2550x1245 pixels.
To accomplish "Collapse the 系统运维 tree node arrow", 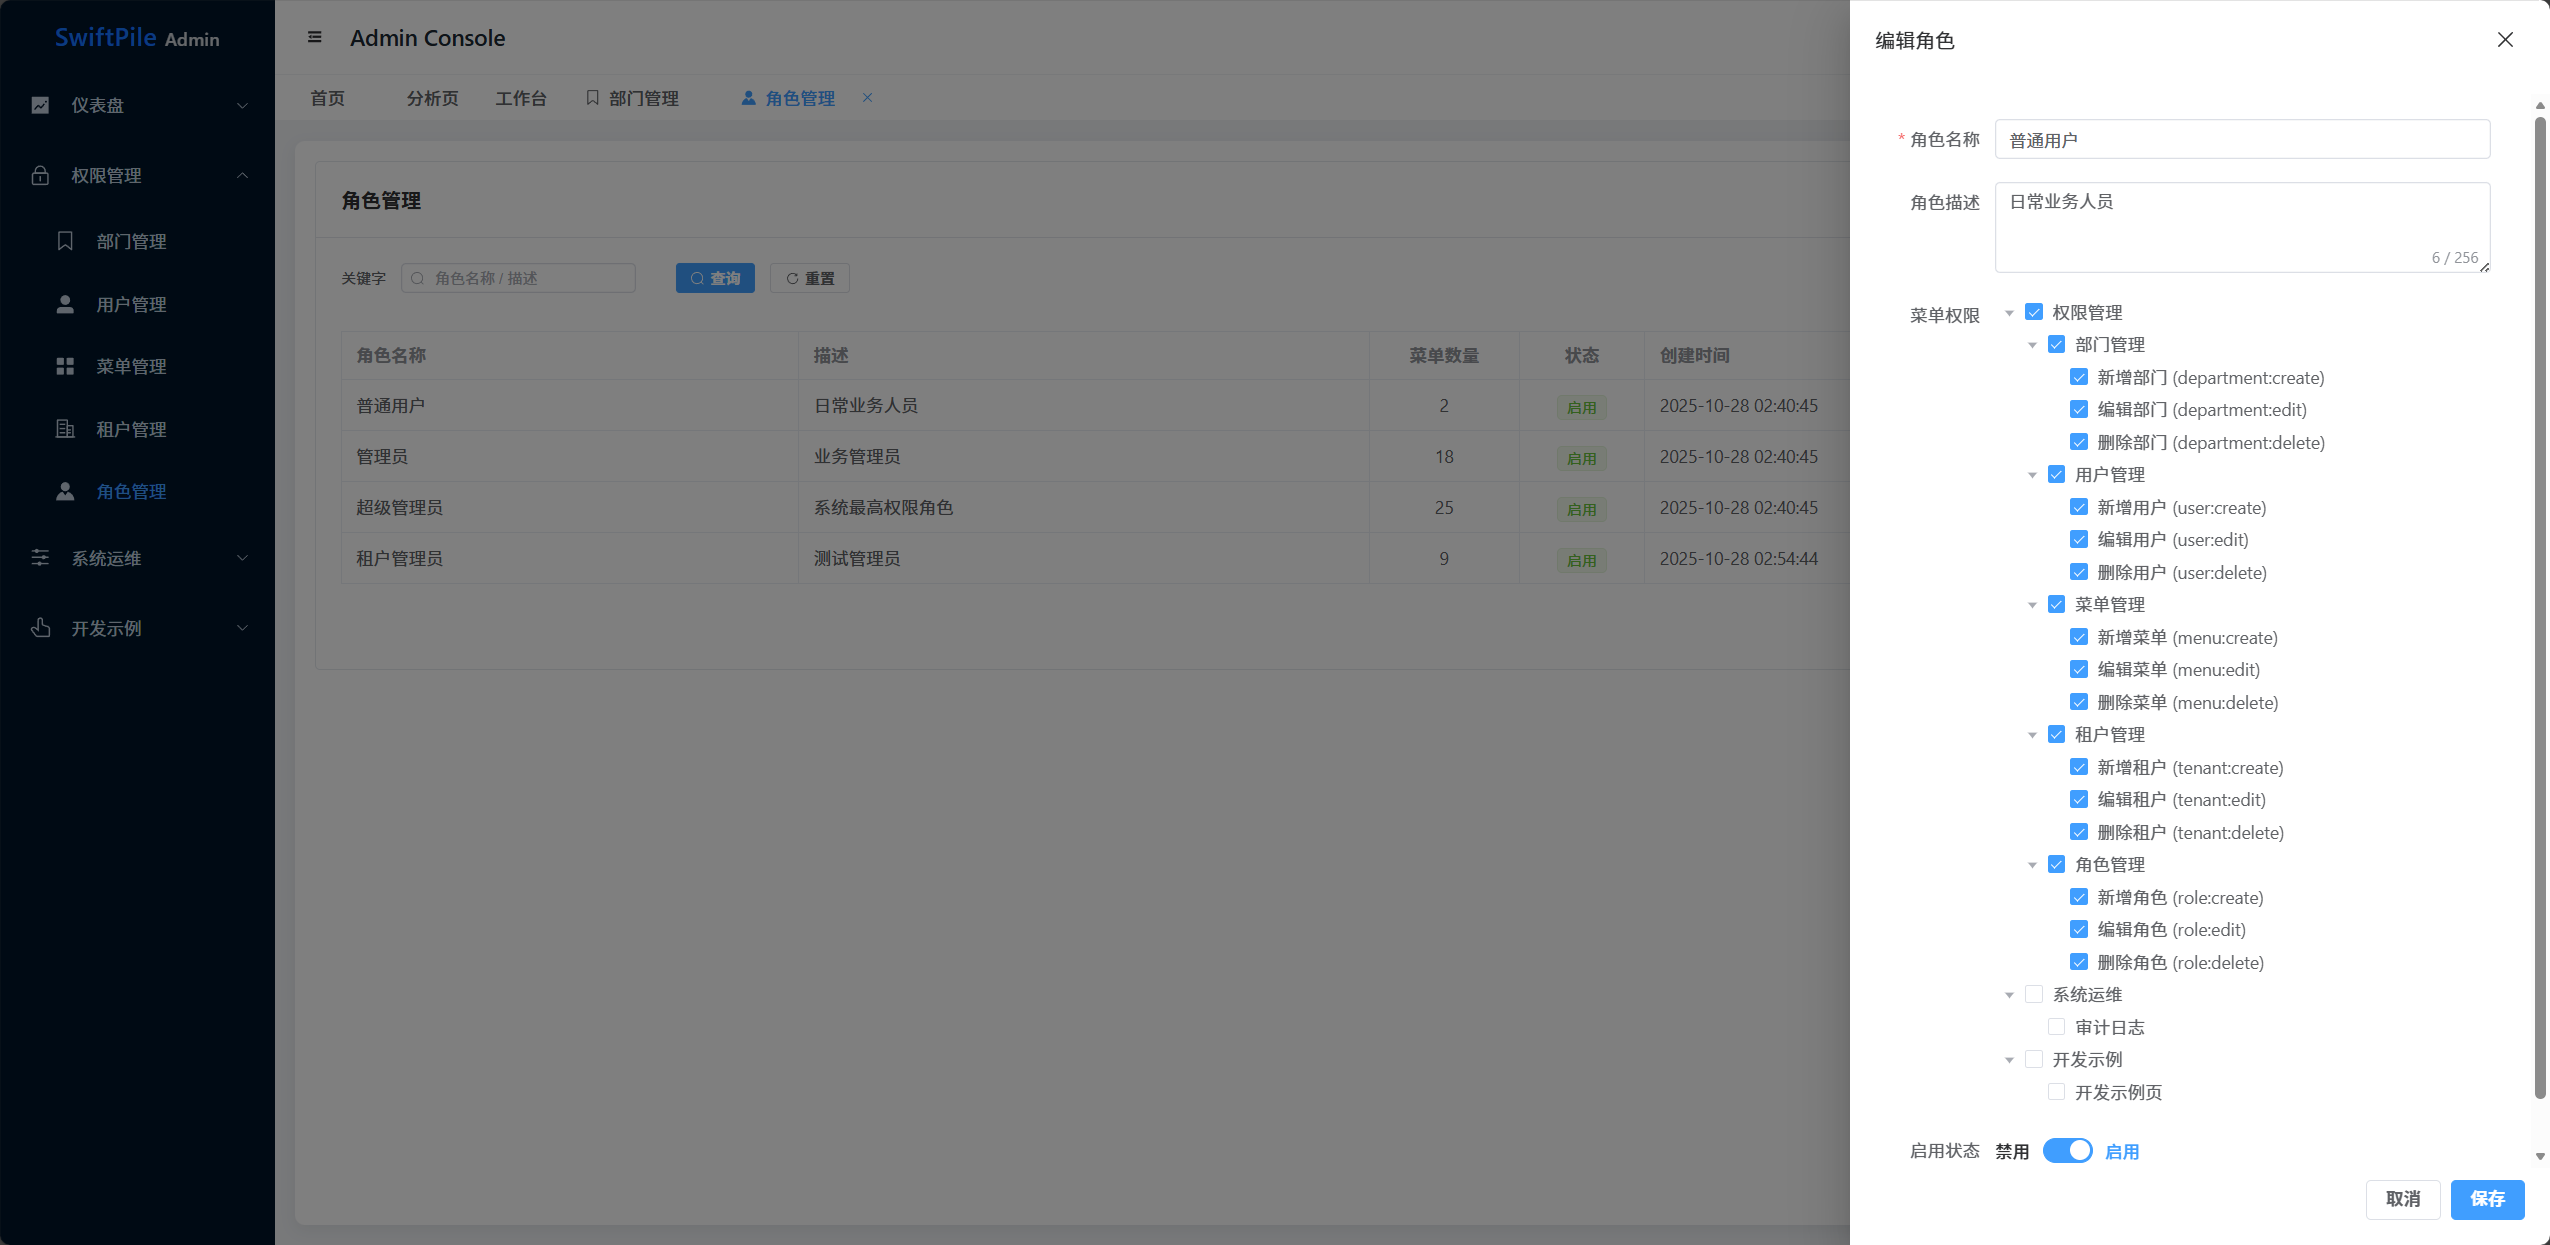I will [2009, 995].
